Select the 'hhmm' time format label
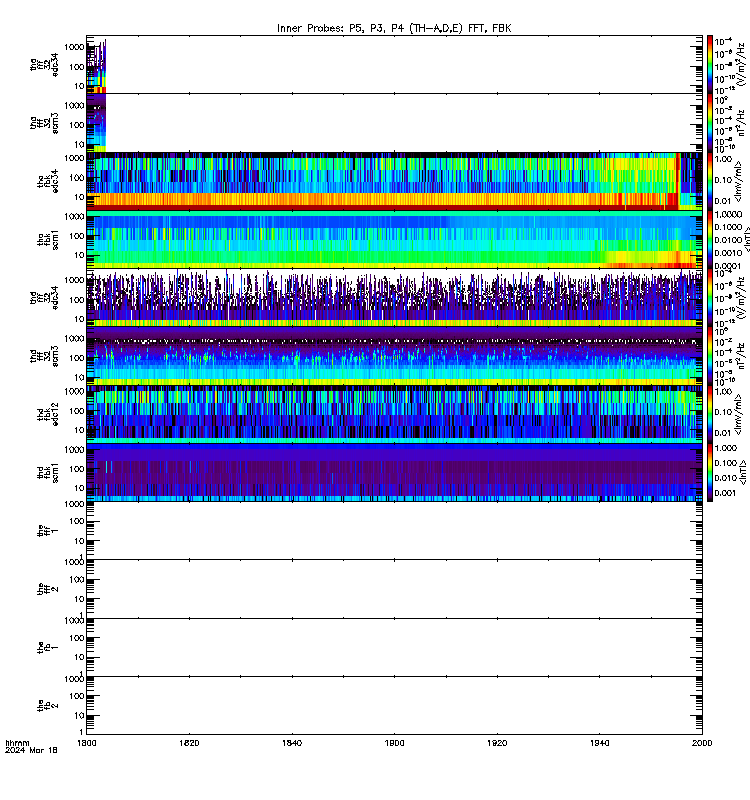Viewport: 750px width, 800px height. pos(17,743)
